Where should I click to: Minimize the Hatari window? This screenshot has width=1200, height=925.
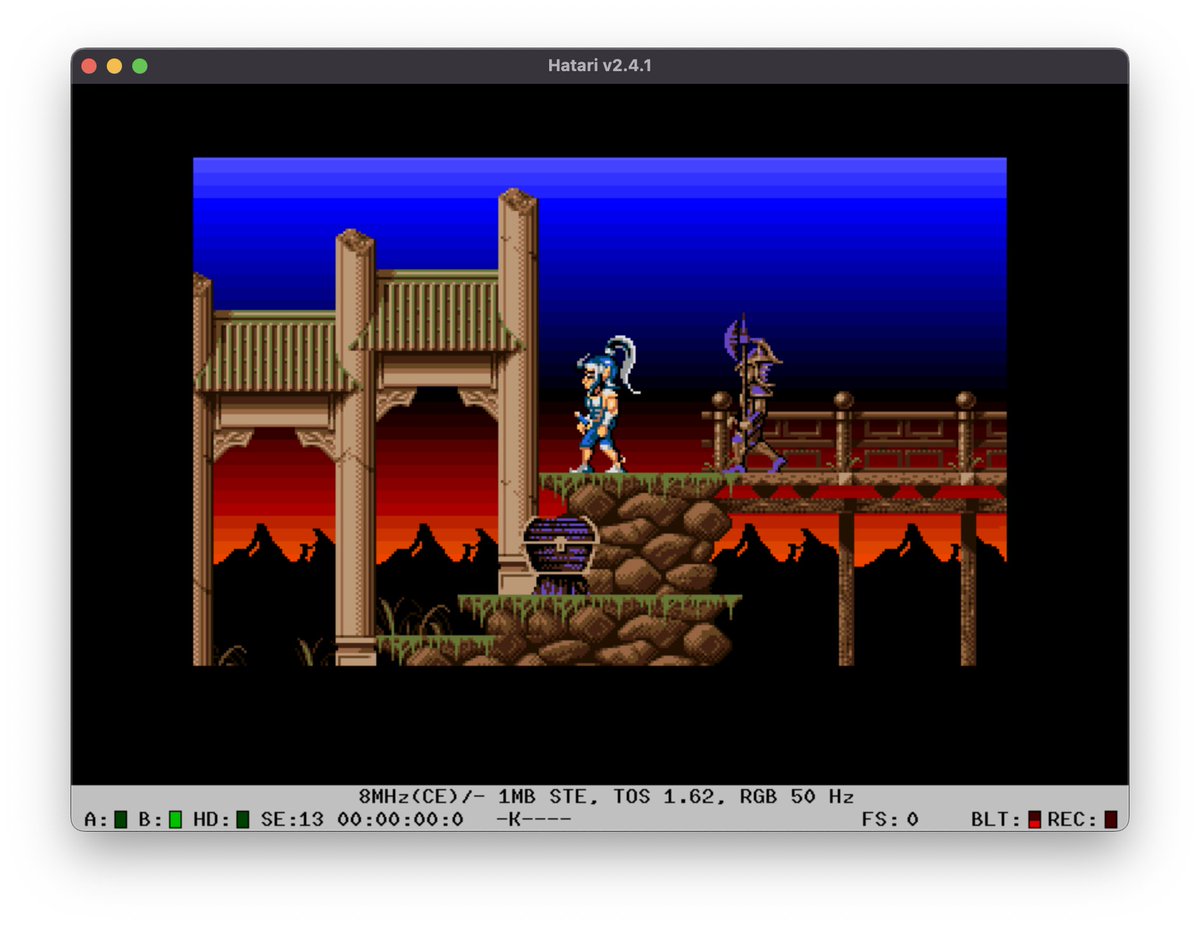pos(114,66)
